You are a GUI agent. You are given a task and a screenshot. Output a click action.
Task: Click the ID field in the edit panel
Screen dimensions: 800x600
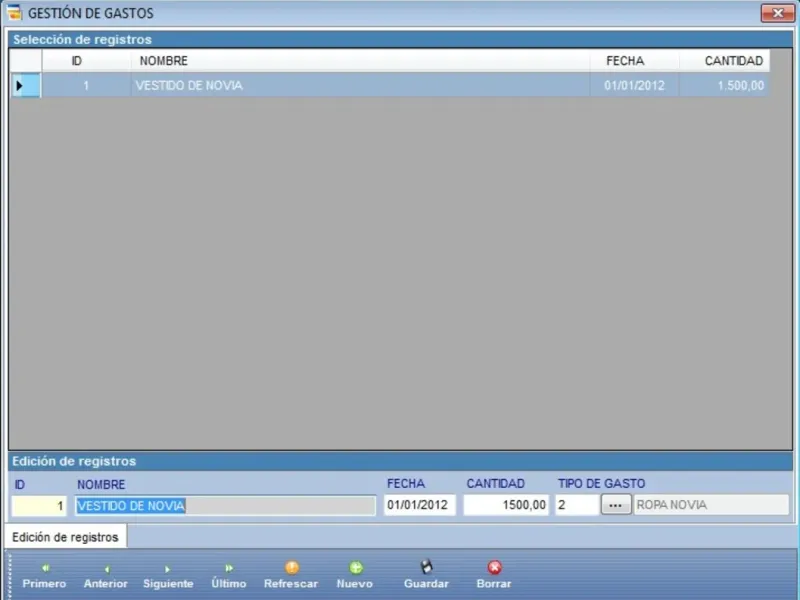pos(39,506)
